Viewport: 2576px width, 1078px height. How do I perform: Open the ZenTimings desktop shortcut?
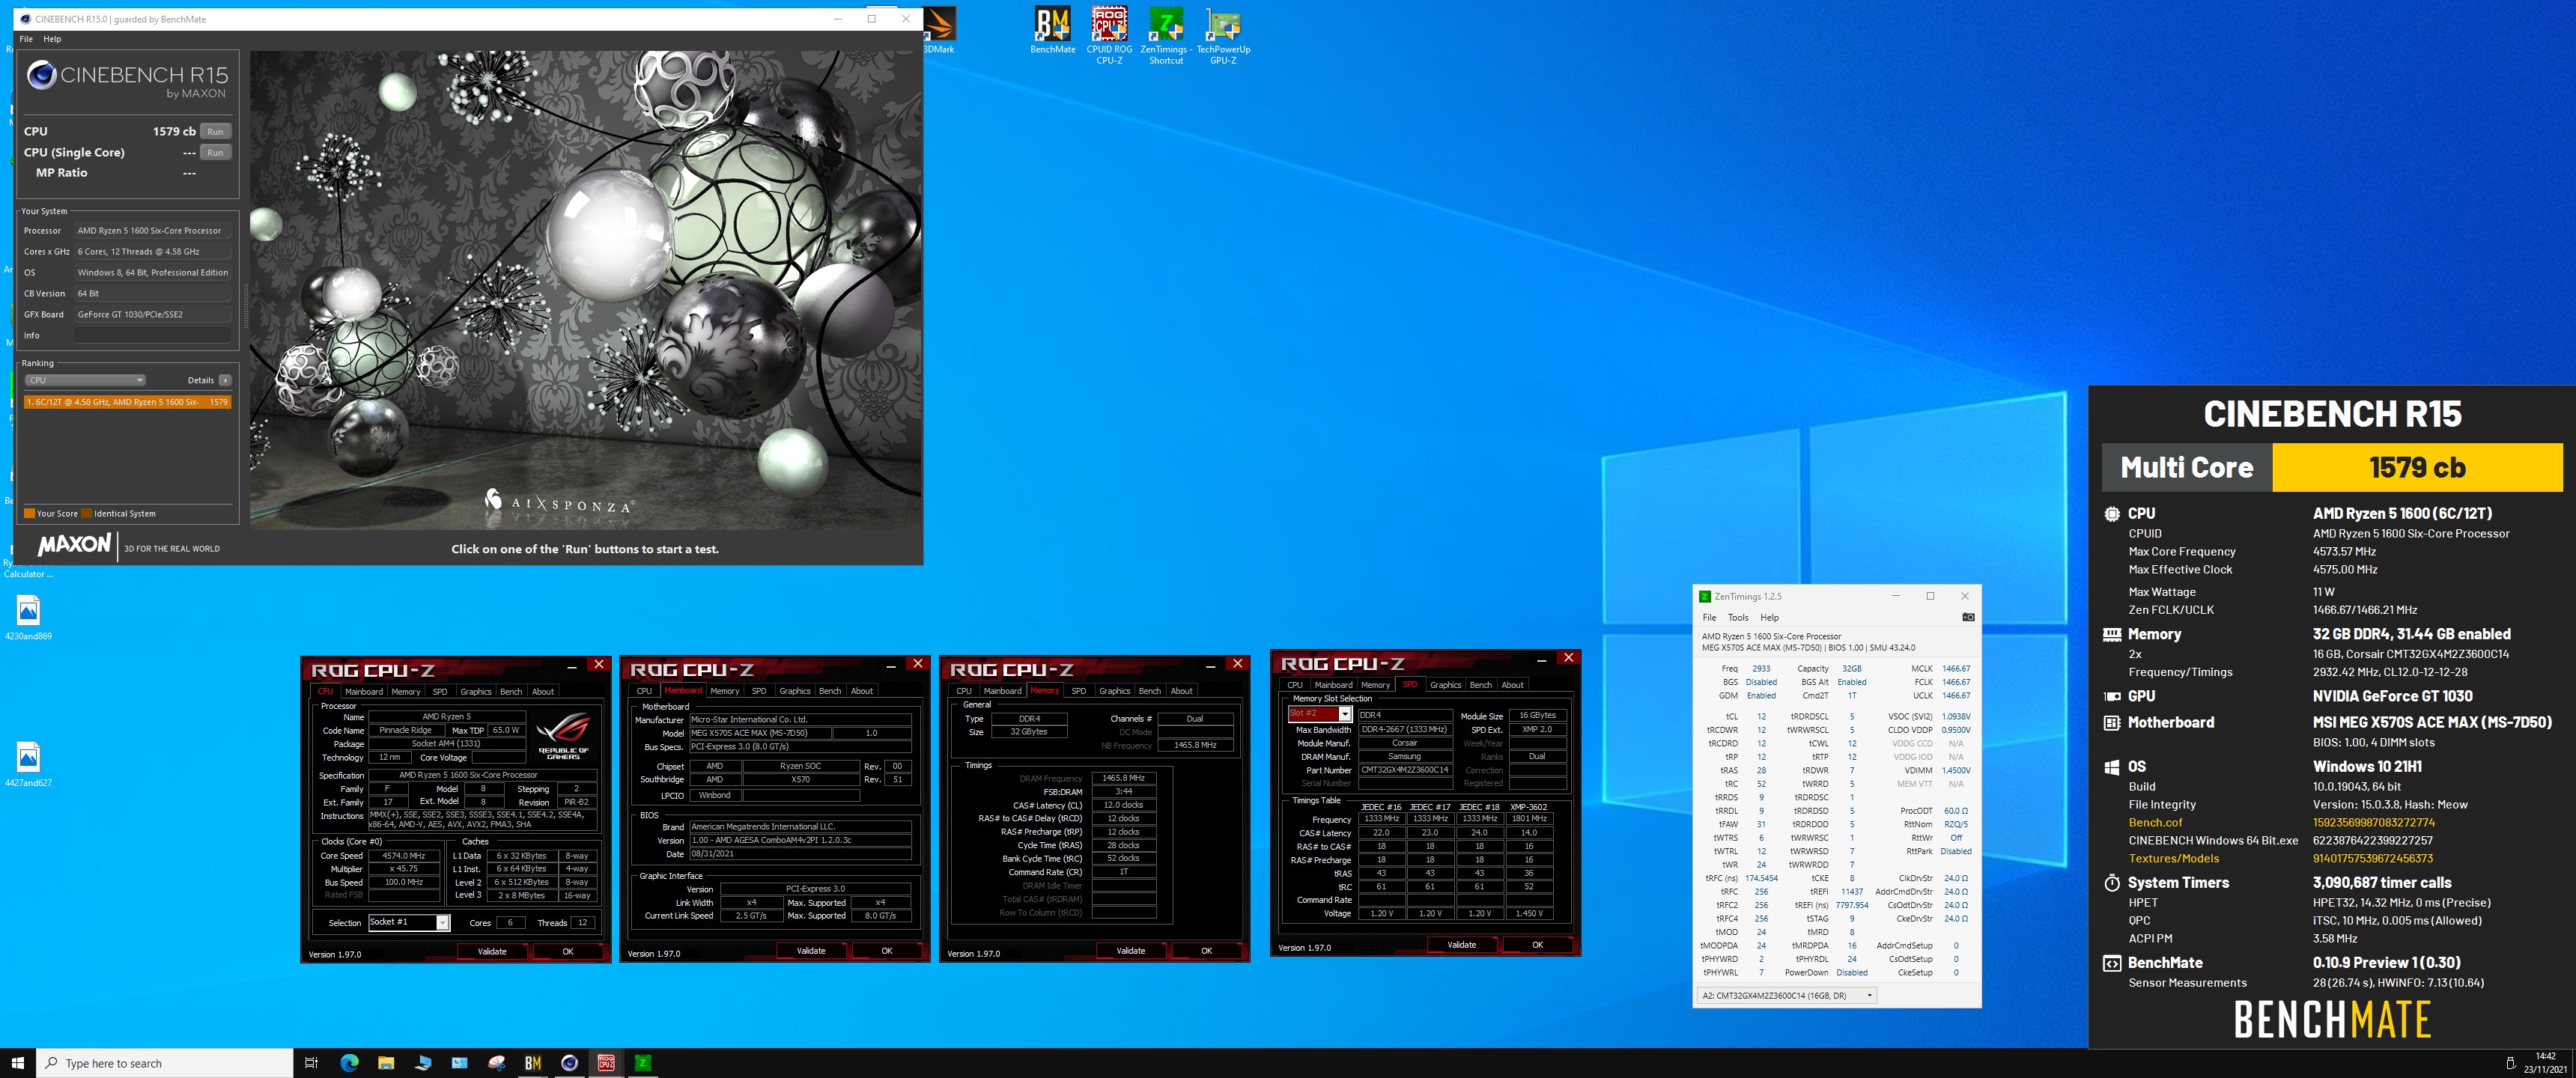[1166, 35]
